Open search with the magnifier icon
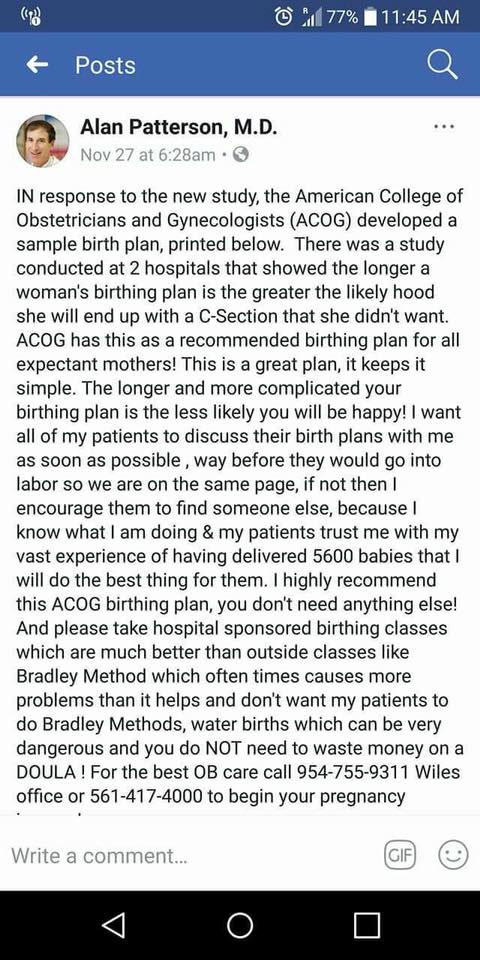 (442, 65)
